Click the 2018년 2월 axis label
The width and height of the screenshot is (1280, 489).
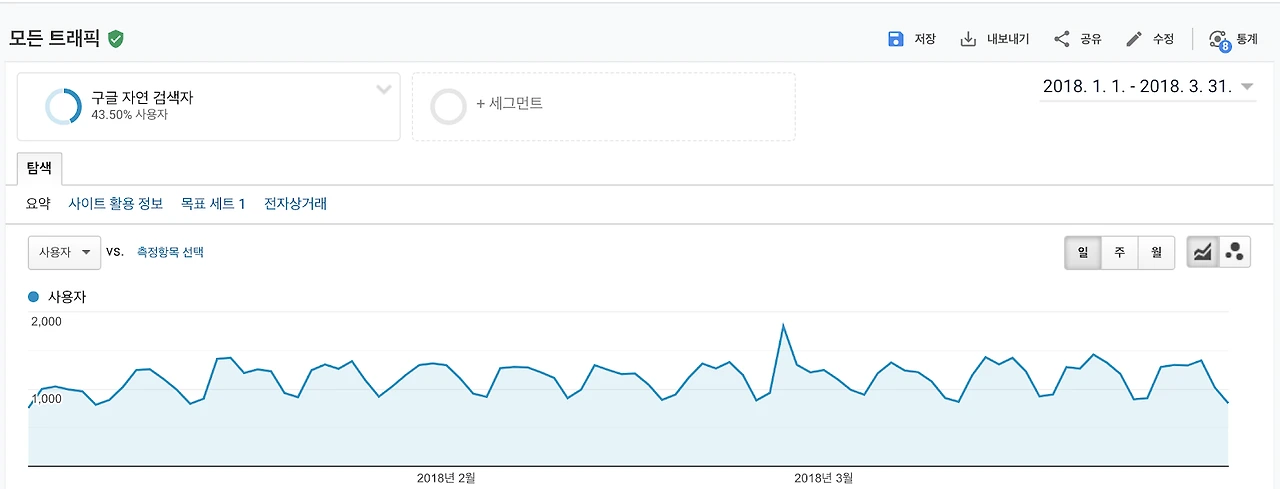[x=446, y=478]
